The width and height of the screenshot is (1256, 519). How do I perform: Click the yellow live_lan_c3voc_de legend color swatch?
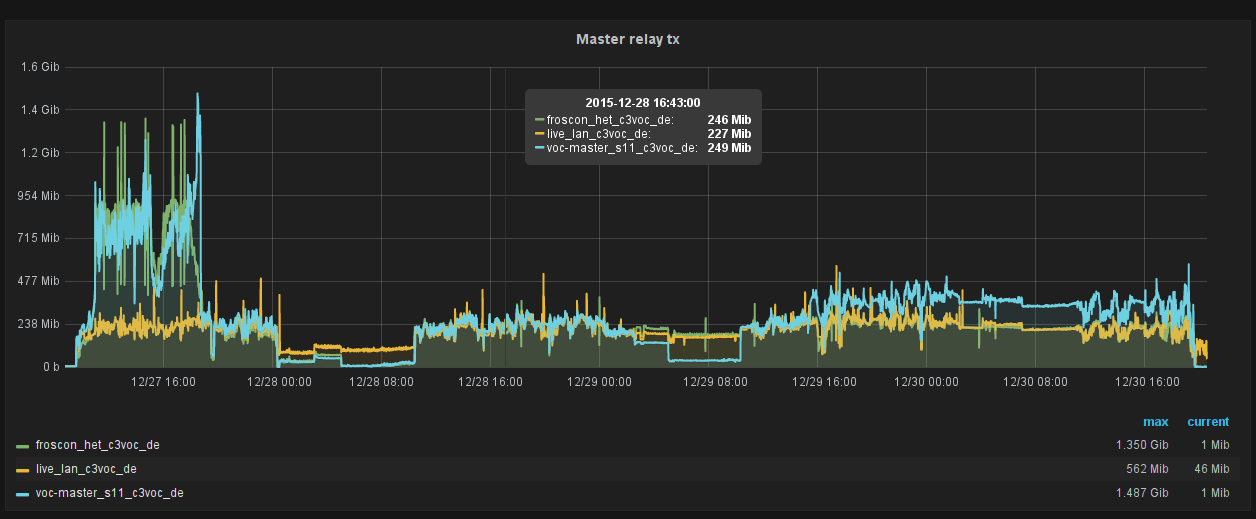click(23, 470)
